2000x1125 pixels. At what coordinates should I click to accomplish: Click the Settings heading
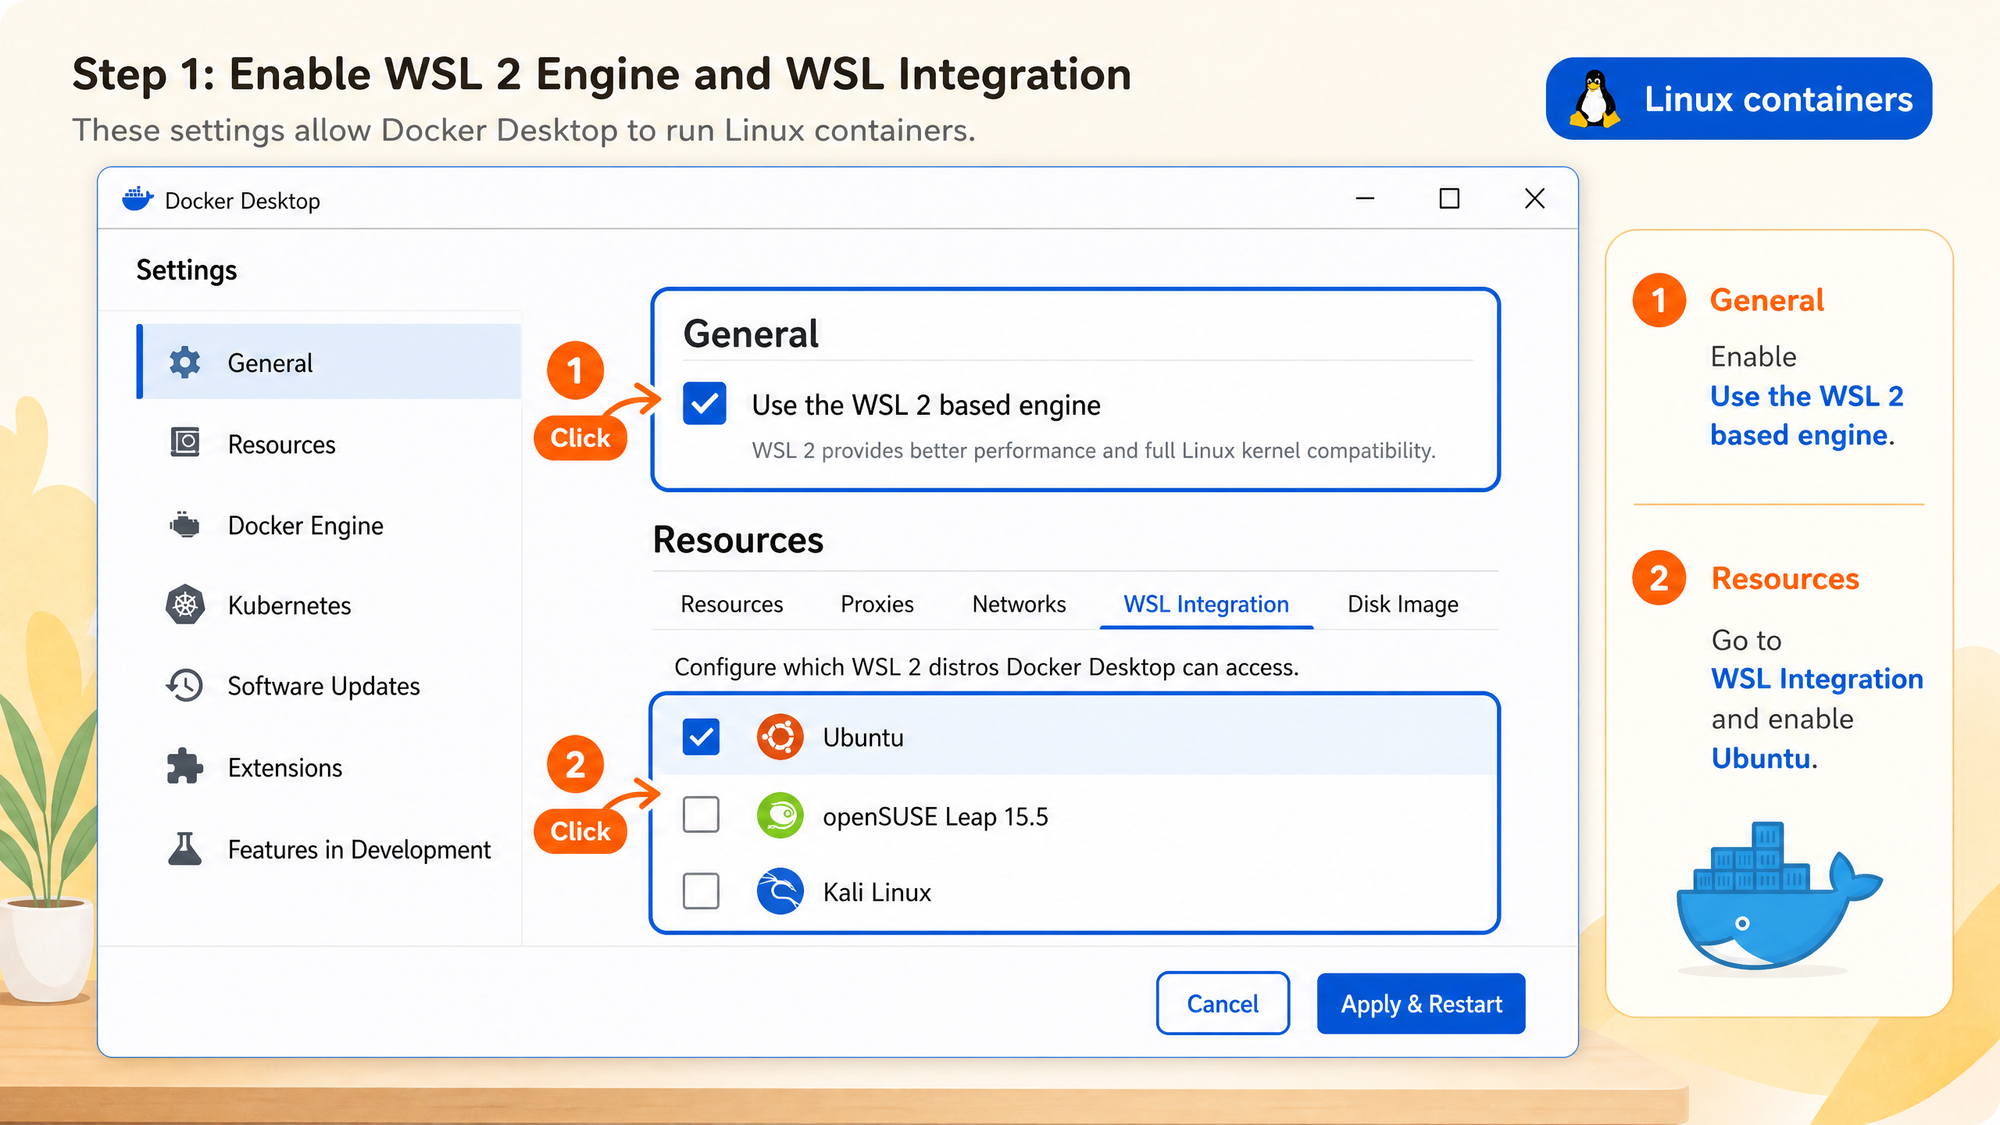[x=187, y=270]
